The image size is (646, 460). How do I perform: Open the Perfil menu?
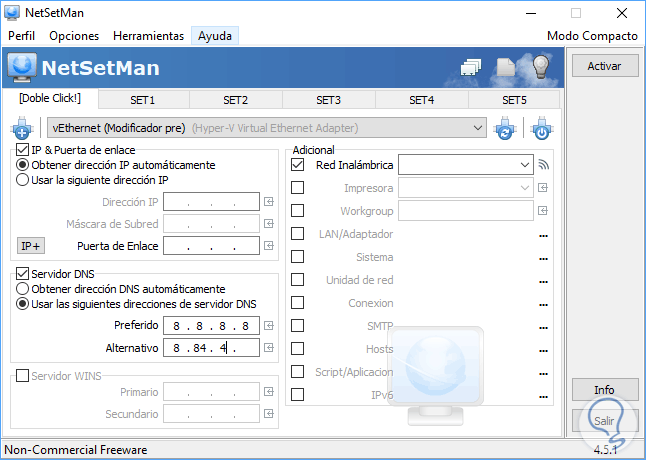[x=21, y=36]
